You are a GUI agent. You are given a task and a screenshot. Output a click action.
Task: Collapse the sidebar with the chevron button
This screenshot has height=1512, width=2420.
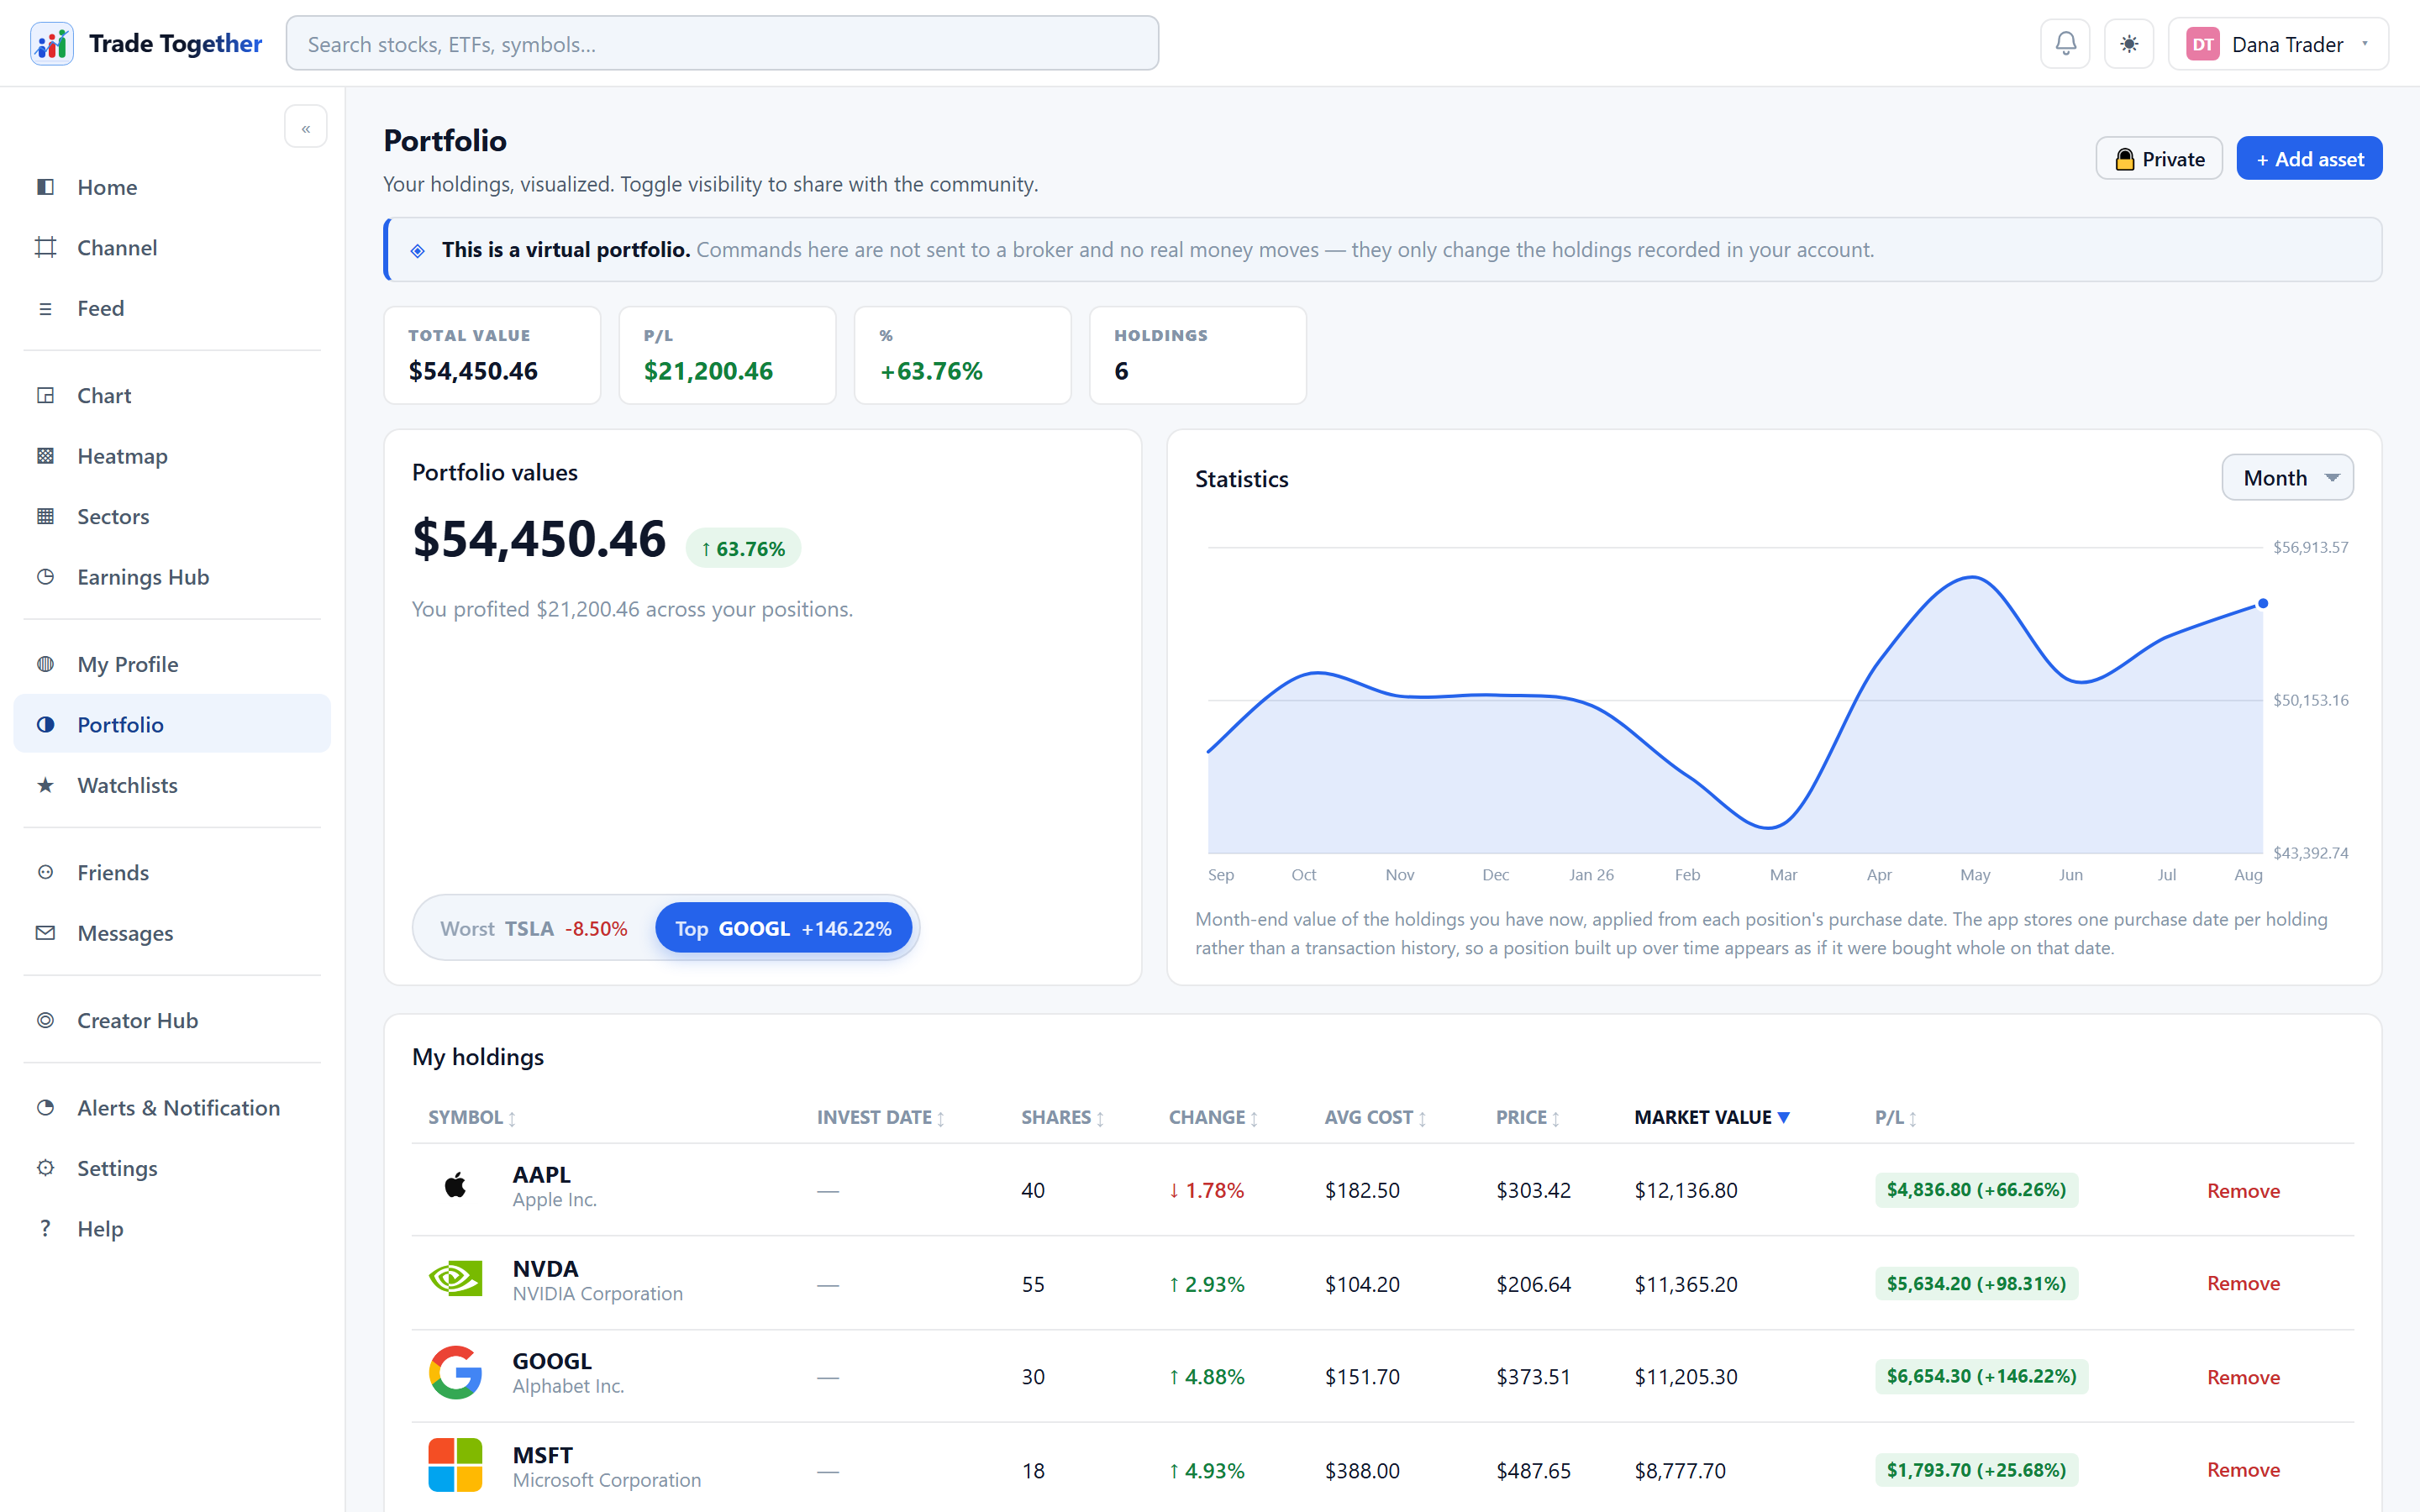[x=306, y=127]
